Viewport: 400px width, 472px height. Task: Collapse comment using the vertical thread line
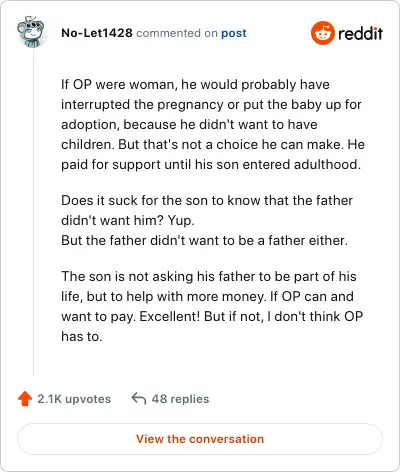33,213
